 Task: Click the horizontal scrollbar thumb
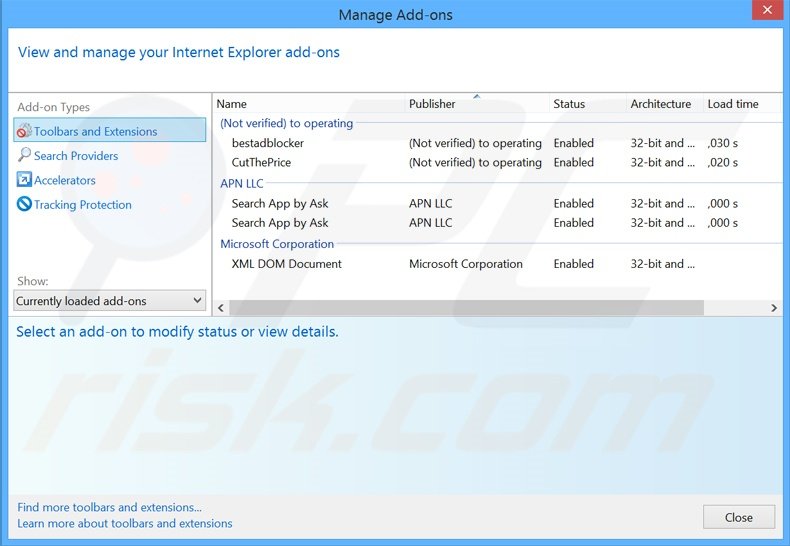[467, 307]
